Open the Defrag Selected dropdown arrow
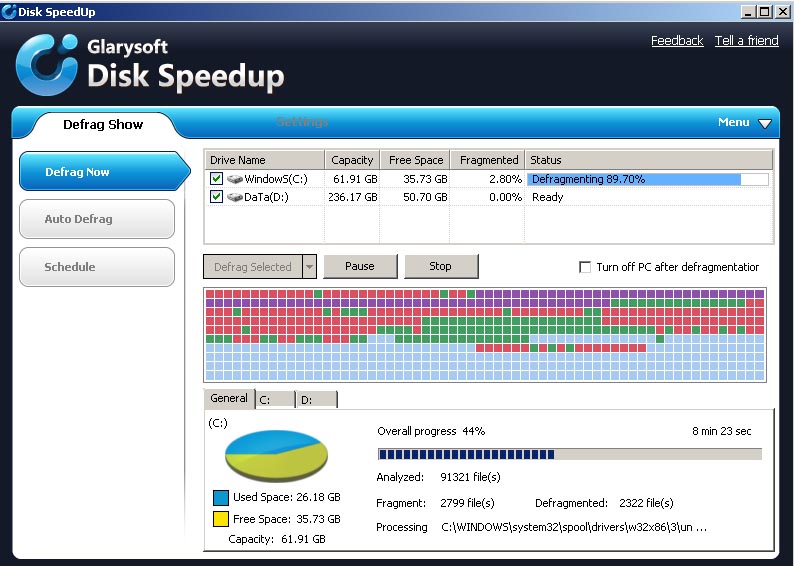Image resolution: width=794 pixels, height=566 pixels. (309, 266)
